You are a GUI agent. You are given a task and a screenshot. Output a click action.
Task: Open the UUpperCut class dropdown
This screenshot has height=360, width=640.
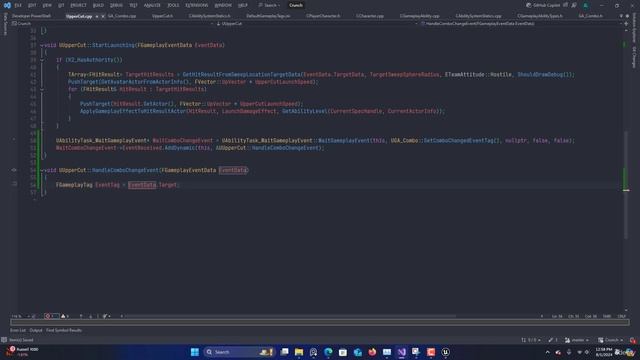click(x=317, y=24)
